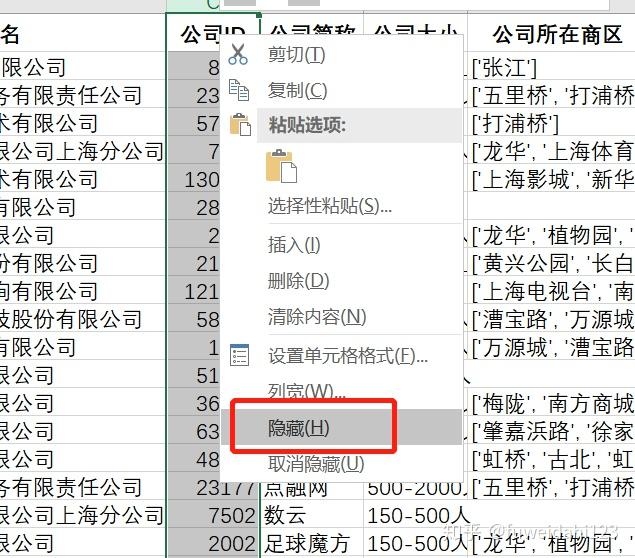Select 隐藏(H) to hide the column
This screenshot has width=635, height=558.
pyautogui.click(x=341, y=427)
